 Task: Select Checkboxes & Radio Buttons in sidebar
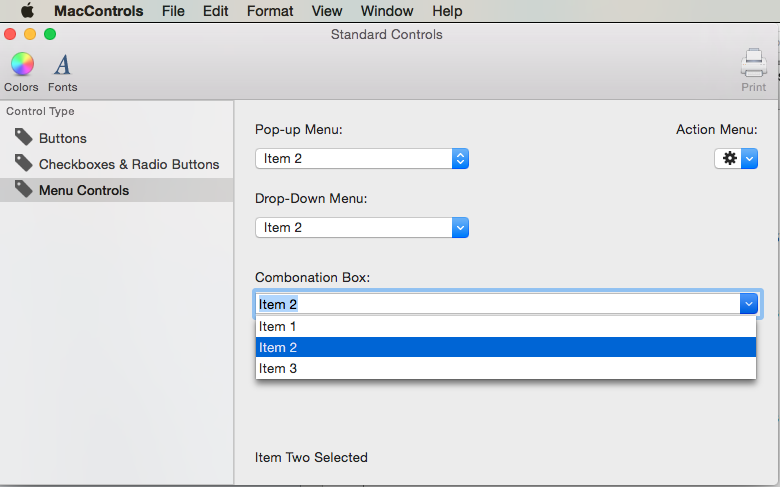point(129,164)
